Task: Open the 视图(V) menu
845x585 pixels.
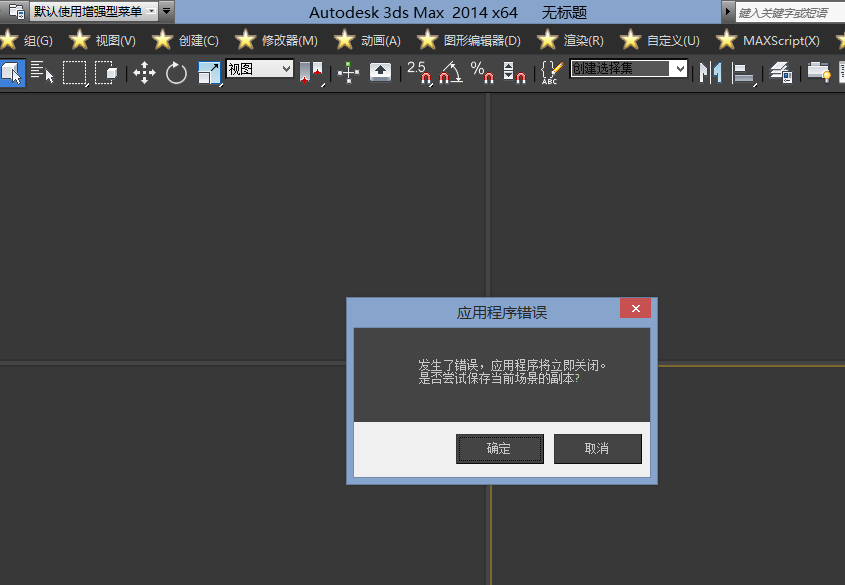Action: [x=115, y=41]
